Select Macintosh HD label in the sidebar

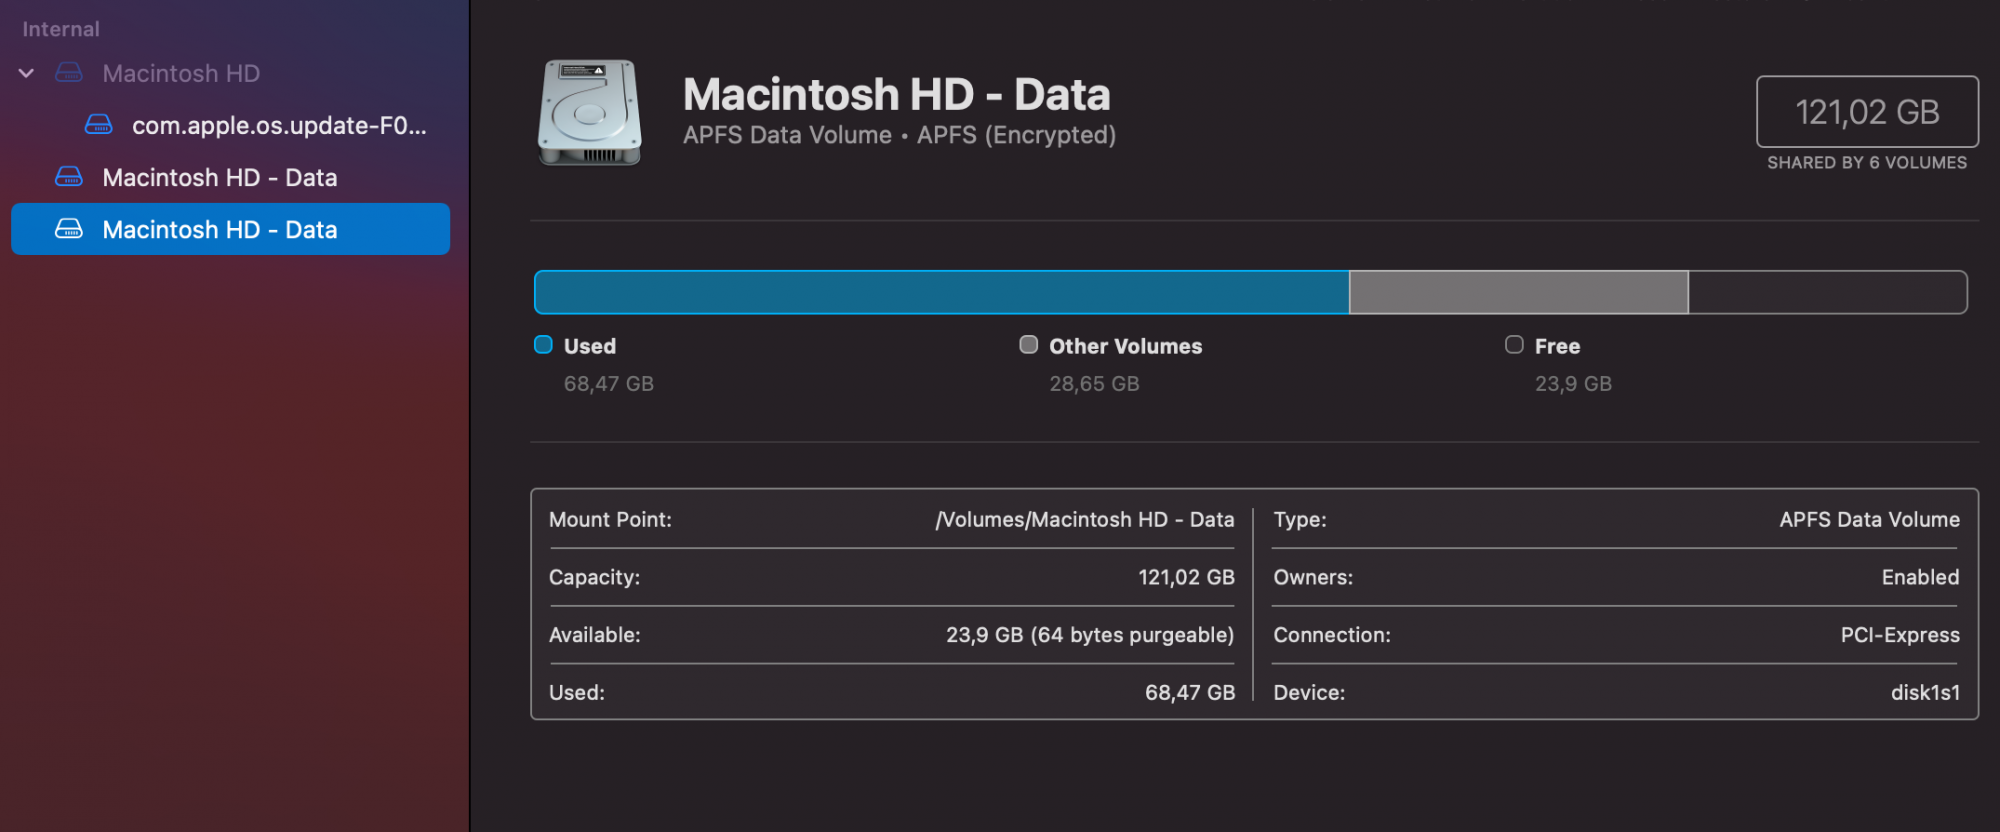(x=181, y=73)
